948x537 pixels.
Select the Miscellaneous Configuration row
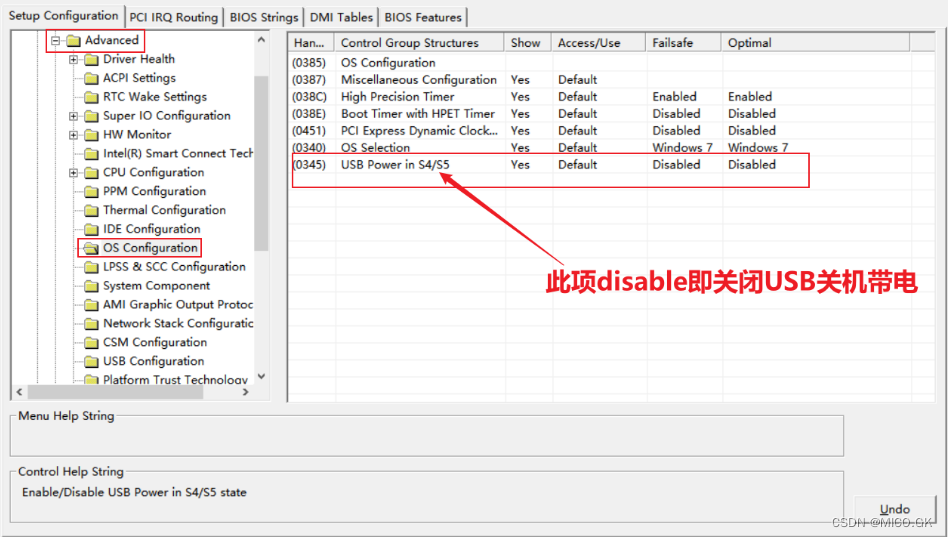point(611,80)
